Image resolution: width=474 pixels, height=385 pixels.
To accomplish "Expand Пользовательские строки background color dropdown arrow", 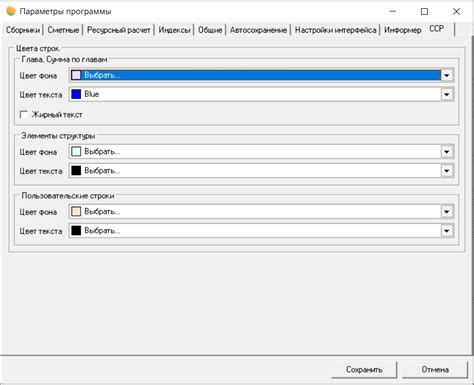I will 446,212.
